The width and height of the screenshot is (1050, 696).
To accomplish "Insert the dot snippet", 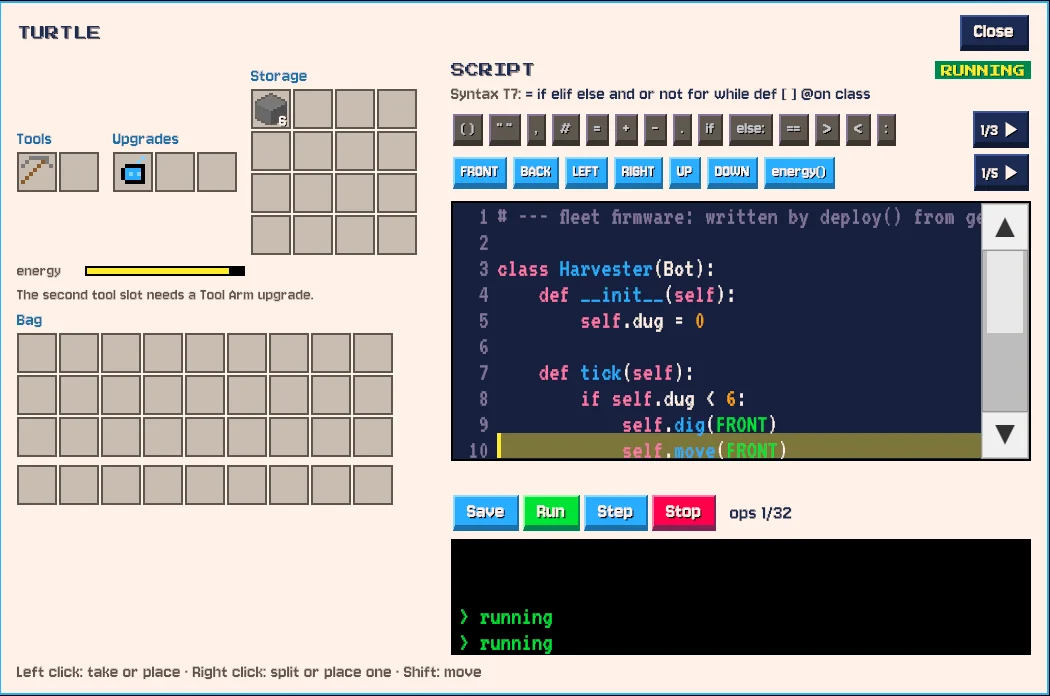I will pyautogui.click(x=682, y=129).
